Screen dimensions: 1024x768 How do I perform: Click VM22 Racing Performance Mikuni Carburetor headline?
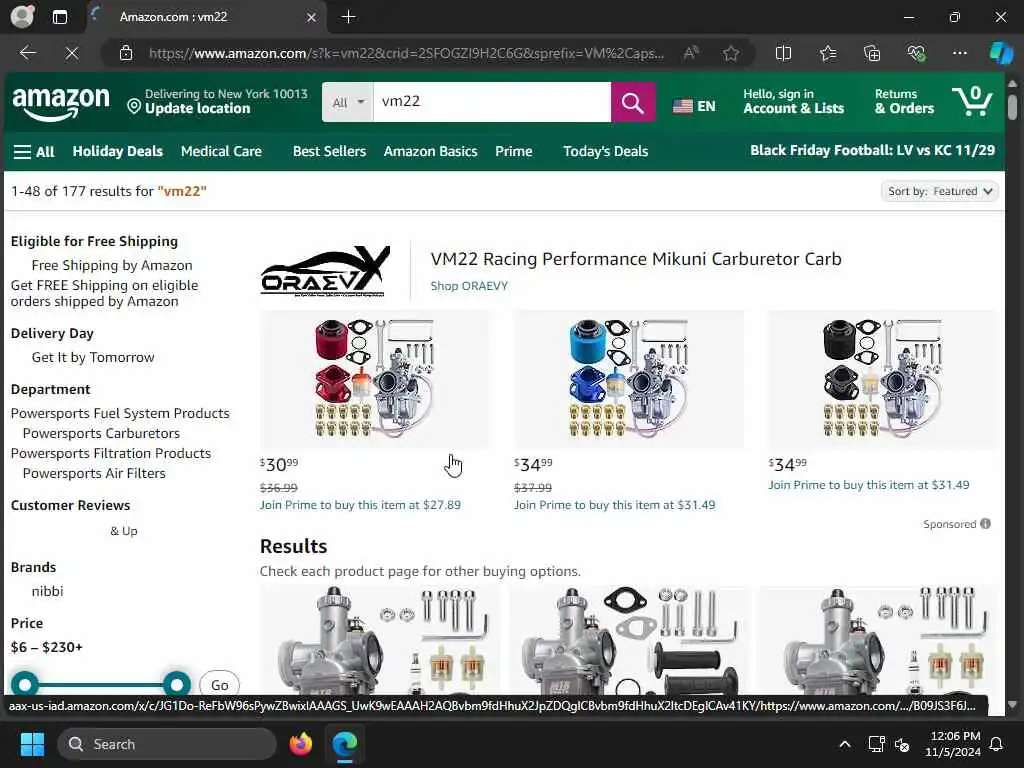tap(635, 259)
